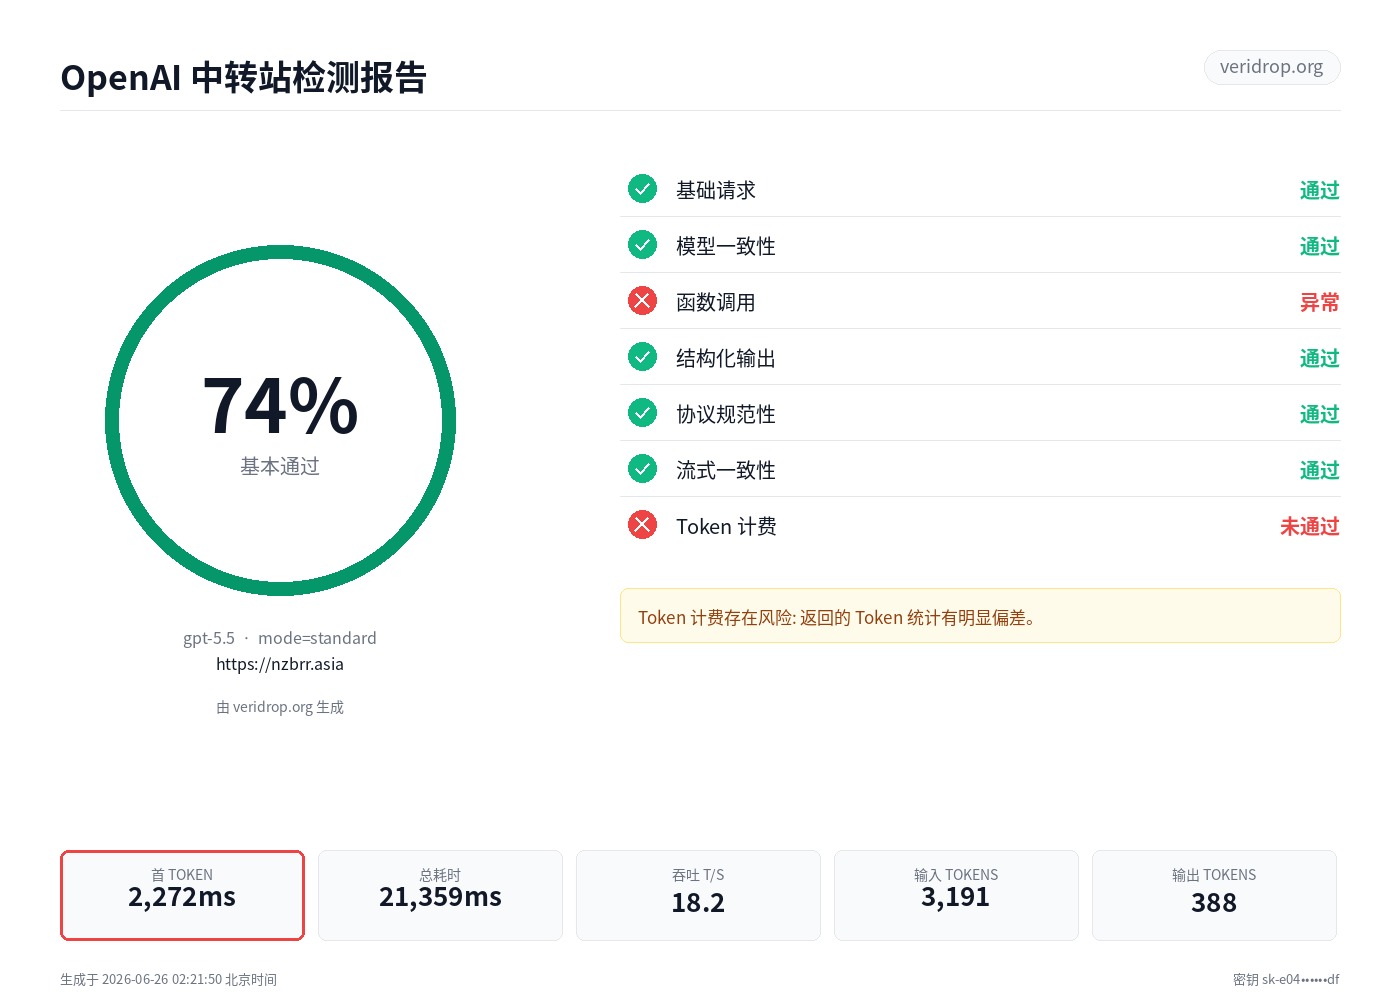Select the 输出 TOKENS 388 card
Viewport: 1400px width, 1000px height.
(1214, 895)
